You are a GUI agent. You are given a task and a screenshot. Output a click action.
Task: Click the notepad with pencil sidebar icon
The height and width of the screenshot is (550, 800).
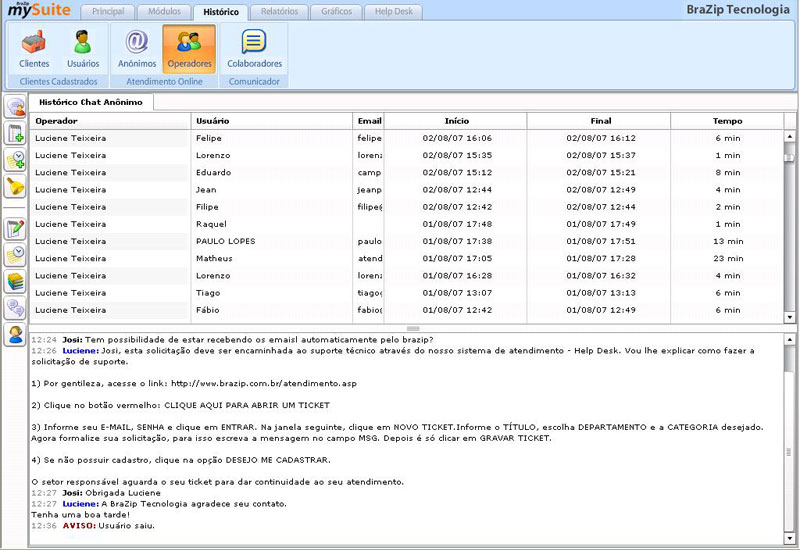tap(15, 229)
